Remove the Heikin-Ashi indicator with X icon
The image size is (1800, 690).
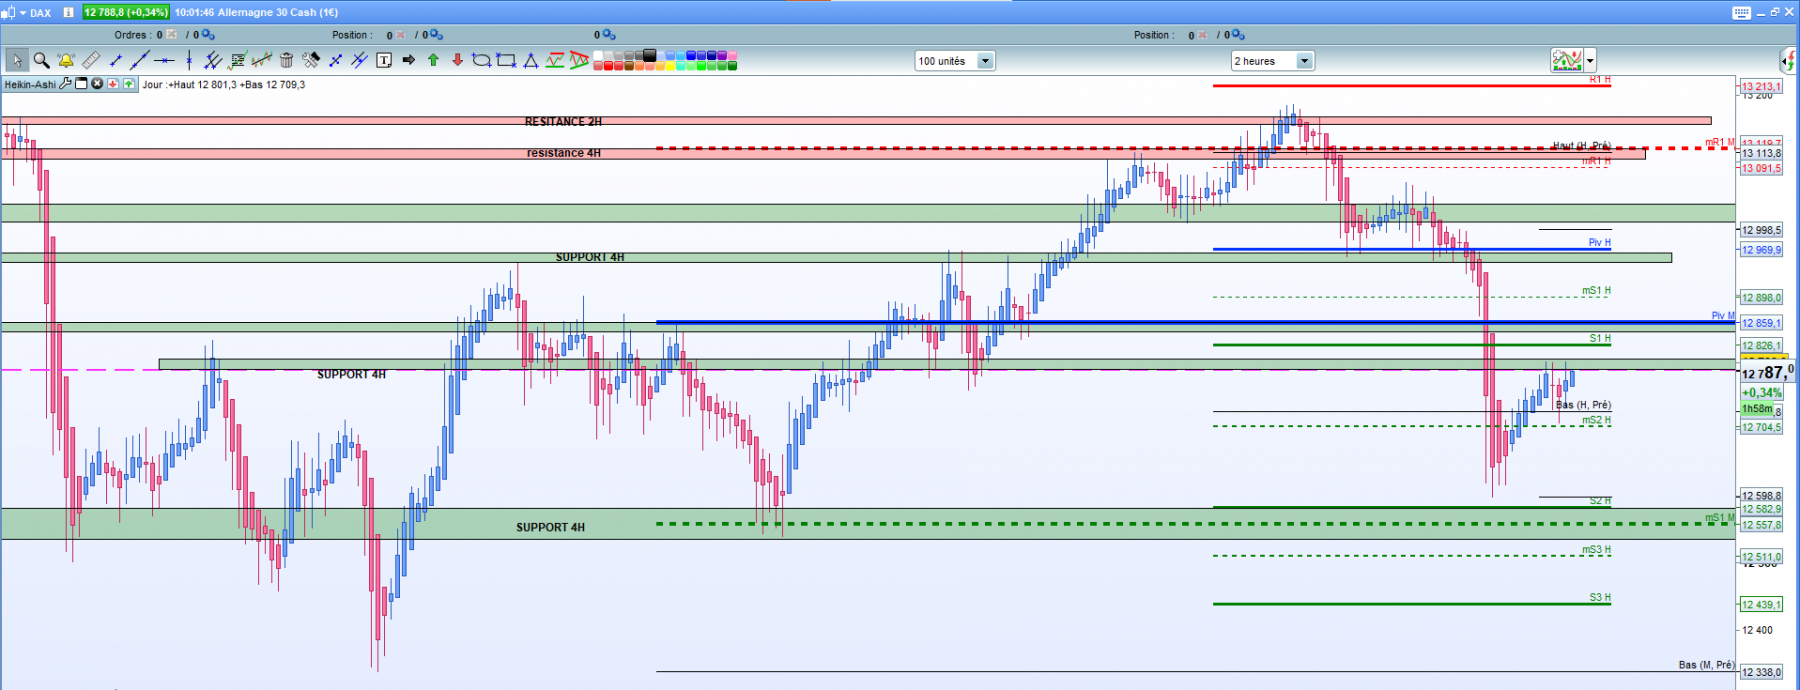click(x=97, y=84)
